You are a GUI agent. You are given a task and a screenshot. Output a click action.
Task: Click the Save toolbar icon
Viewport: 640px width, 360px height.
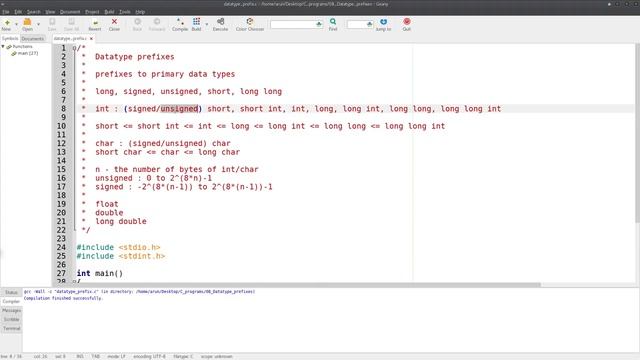pos(52,24)
